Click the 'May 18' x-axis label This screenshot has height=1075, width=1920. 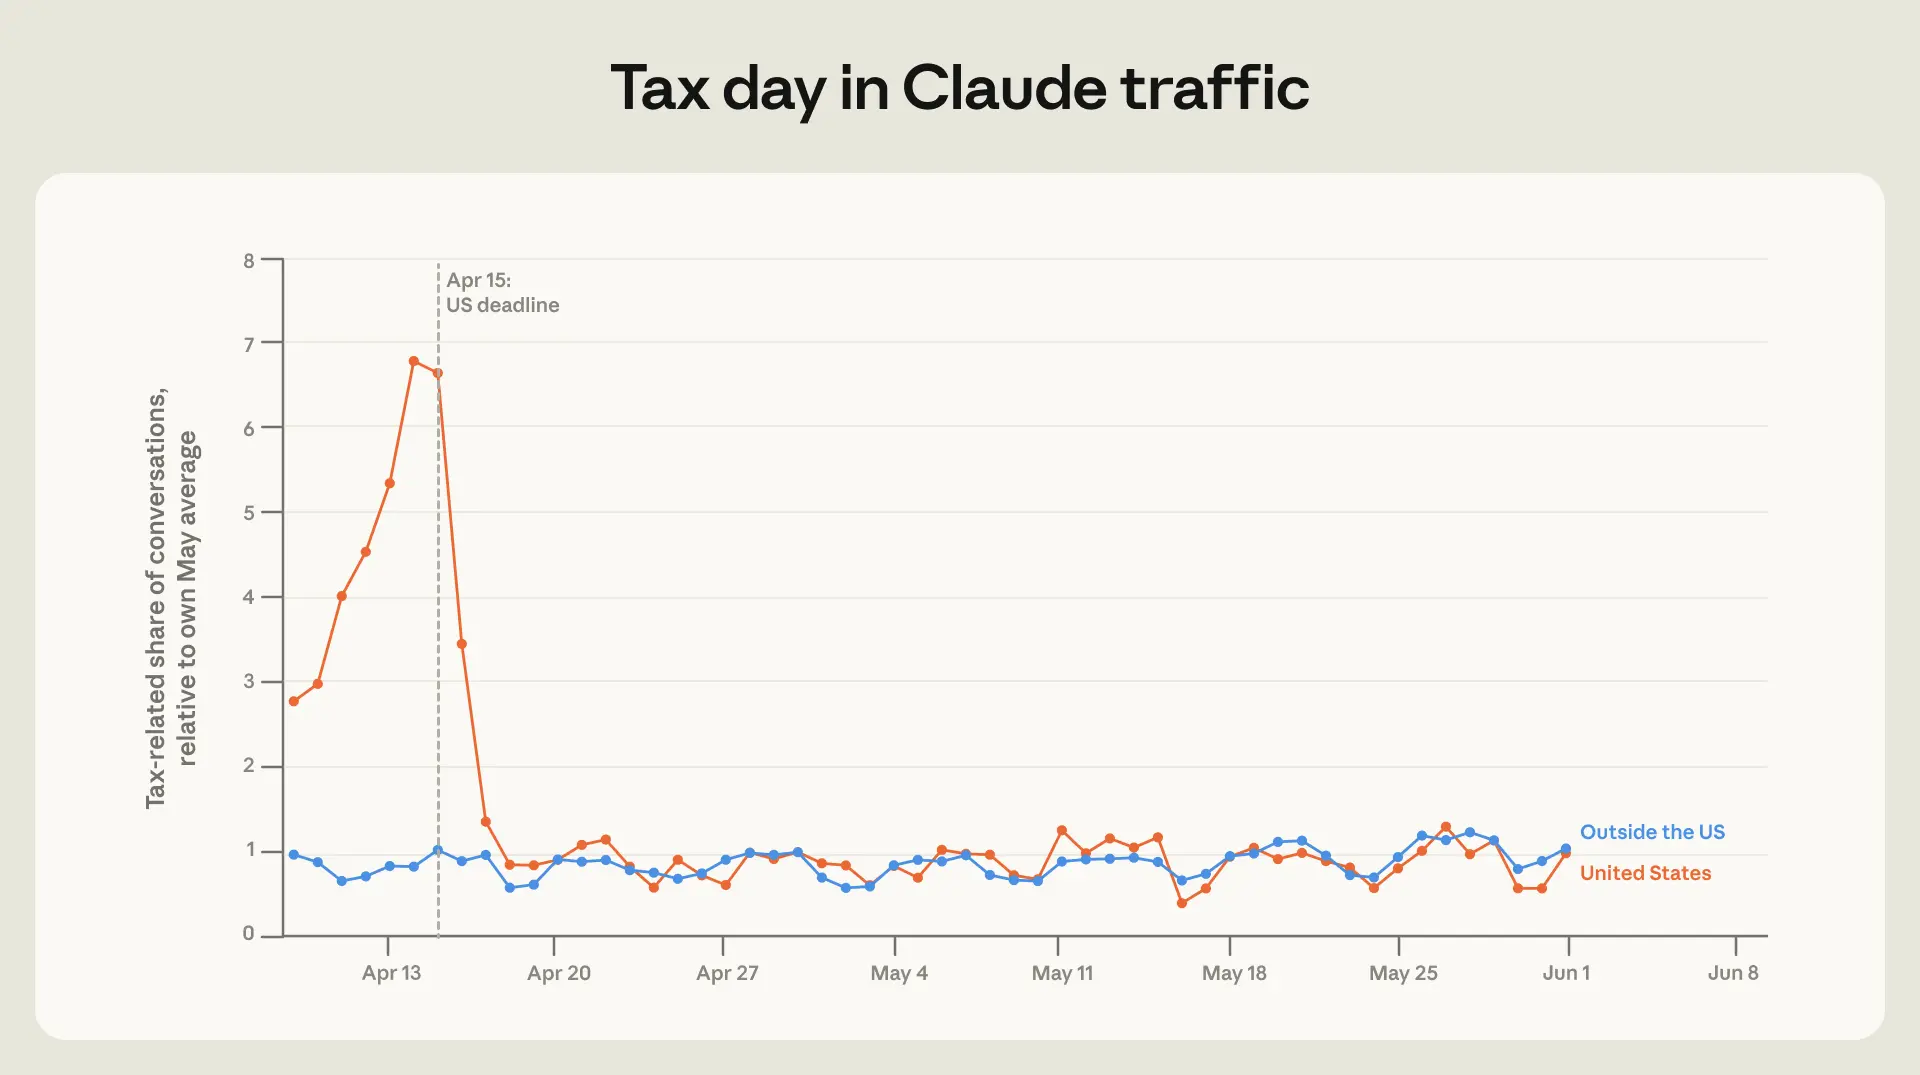click(x=1234, y=973)
